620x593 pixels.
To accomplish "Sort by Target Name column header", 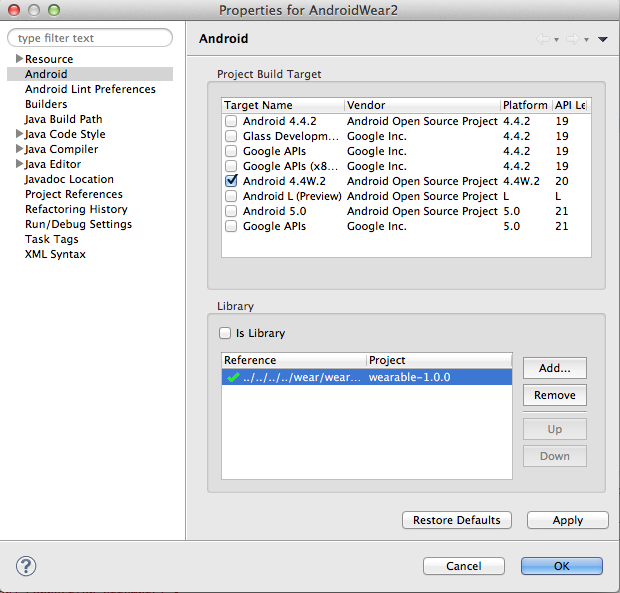I will coord(283,105).
